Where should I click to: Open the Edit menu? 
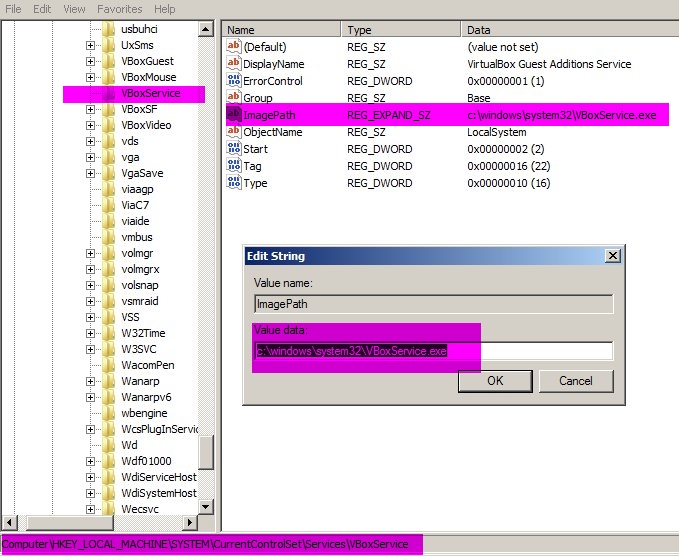click(42, 9)
